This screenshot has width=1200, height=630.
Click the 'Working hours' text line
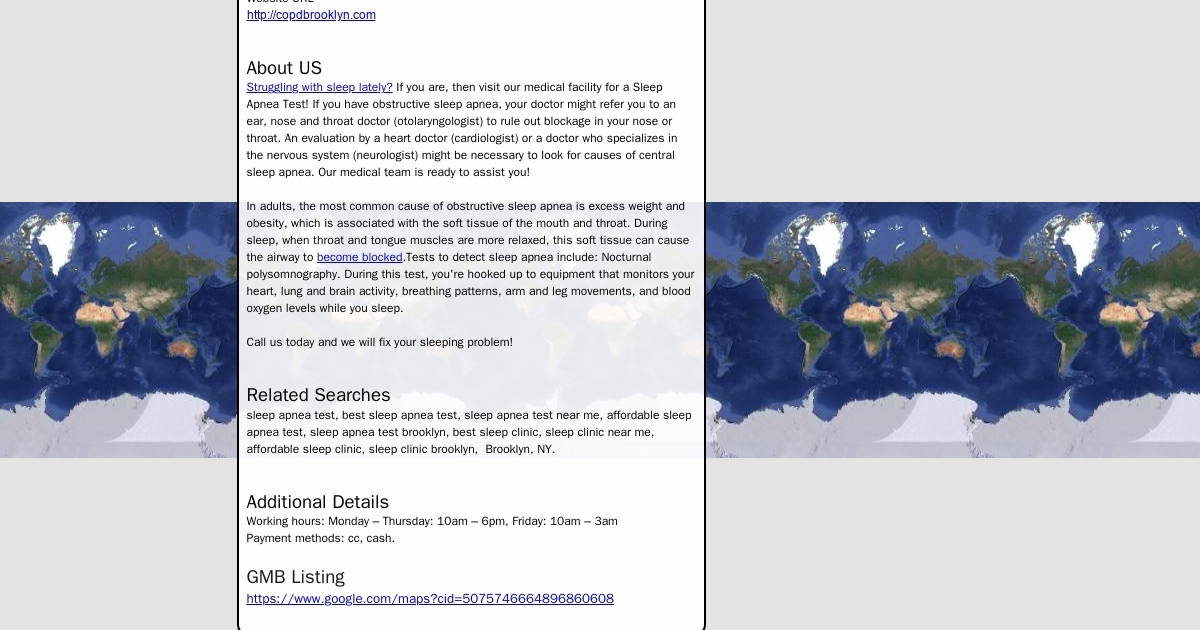pyautogui.click(x=432, y=521)
